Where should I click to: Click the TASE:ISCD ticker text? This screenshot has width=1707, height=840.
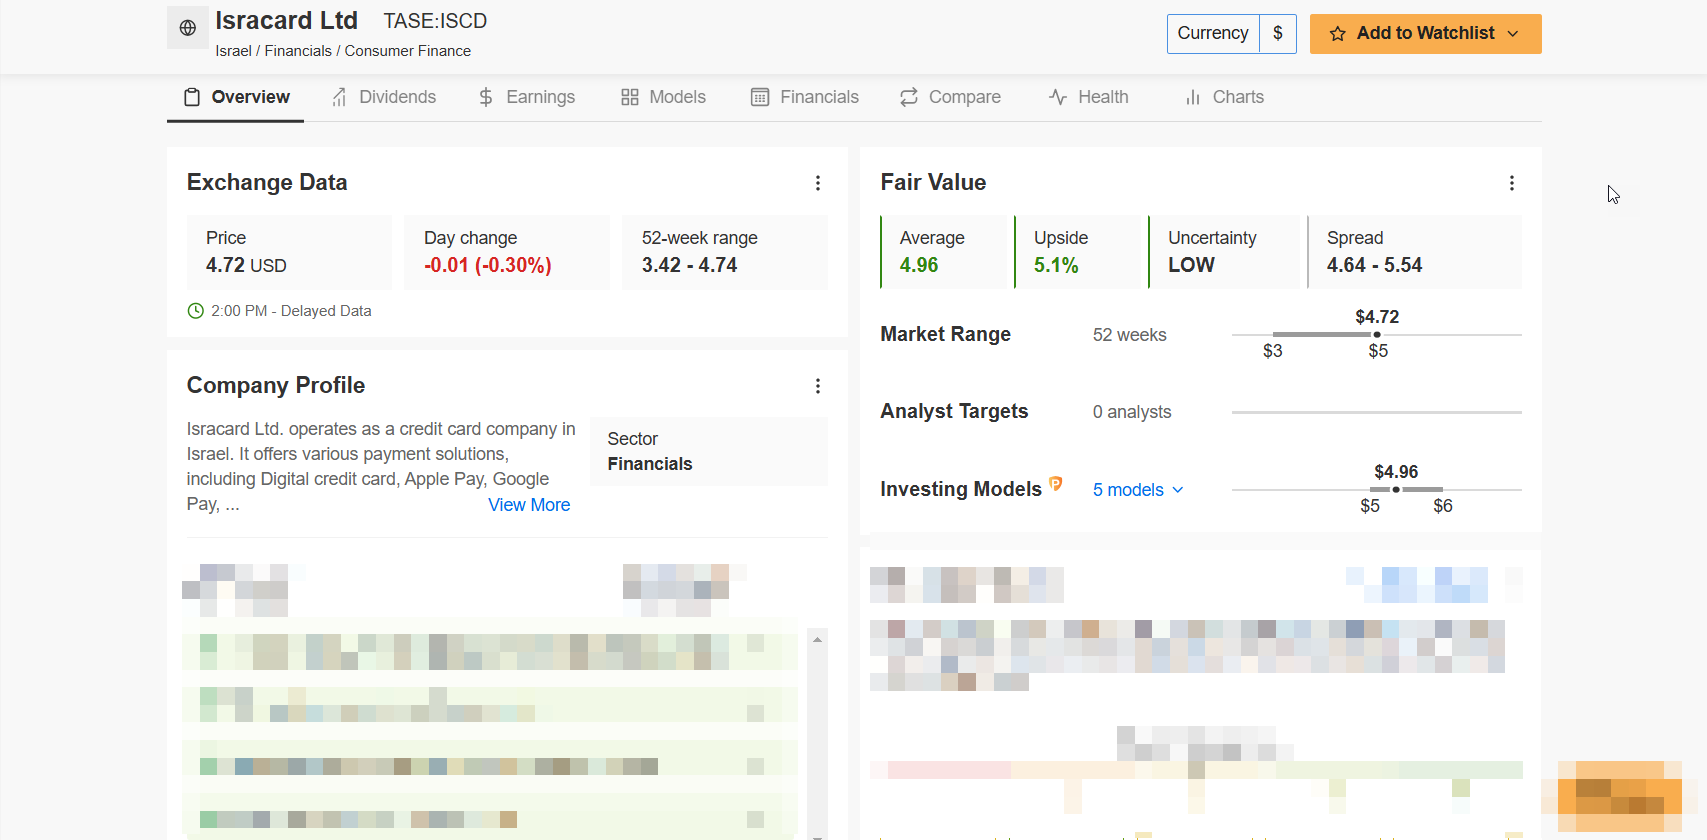[435, 21]
